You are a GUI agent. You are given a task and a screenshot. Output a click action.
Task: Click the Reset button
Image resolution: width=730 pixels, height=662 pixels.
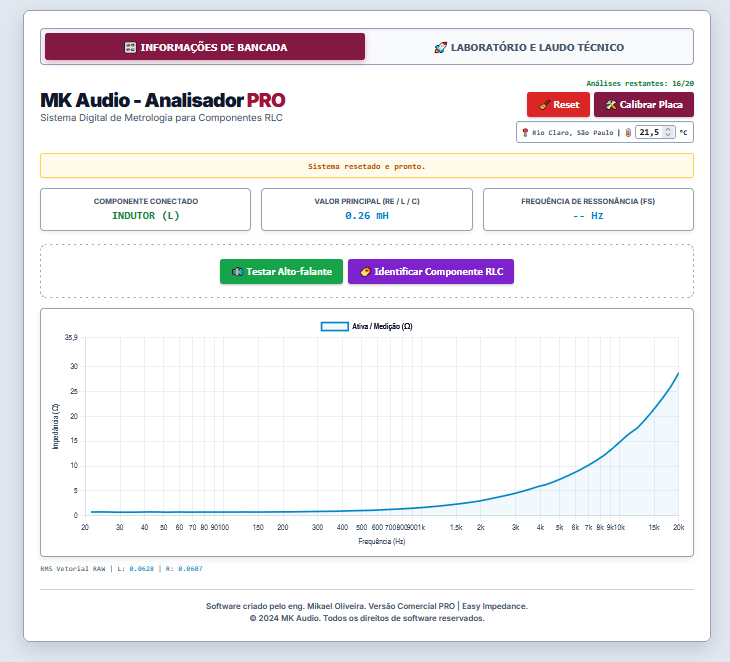pos(558,104)
